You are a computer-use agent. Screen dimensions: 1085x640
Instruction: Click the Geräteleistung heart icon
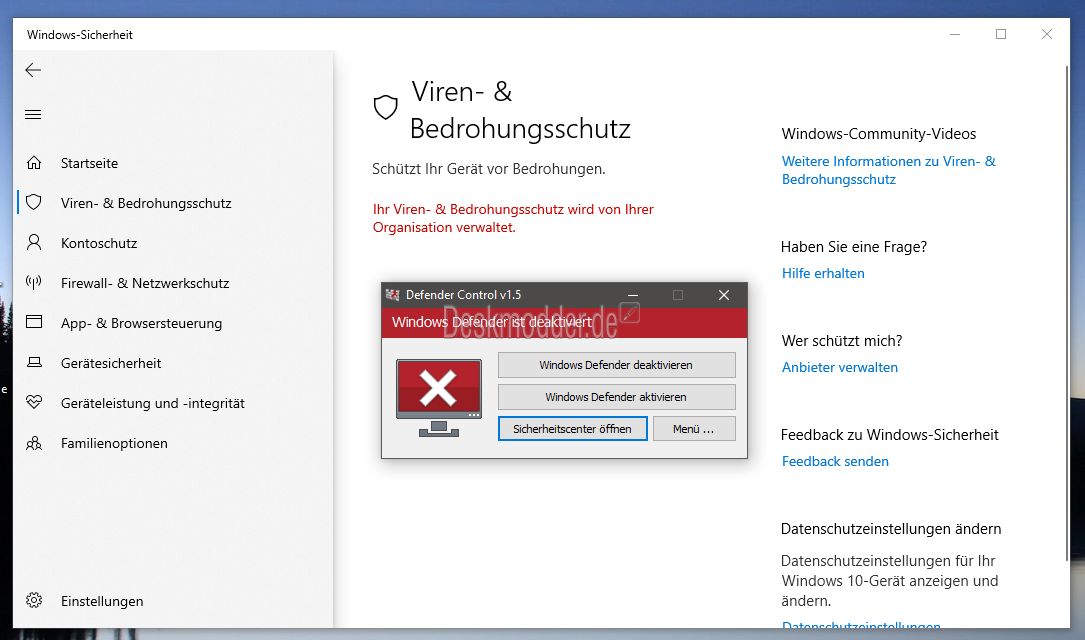[34, 402]
